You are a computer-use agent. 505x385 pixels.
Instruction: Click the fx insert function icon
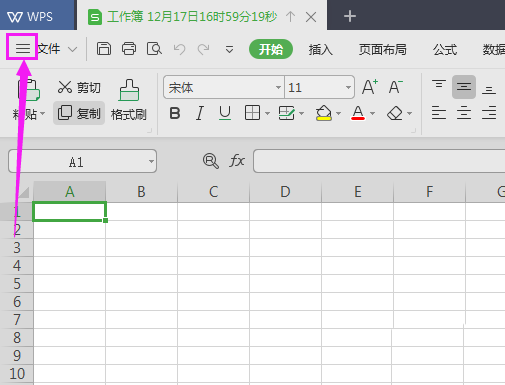237,161
